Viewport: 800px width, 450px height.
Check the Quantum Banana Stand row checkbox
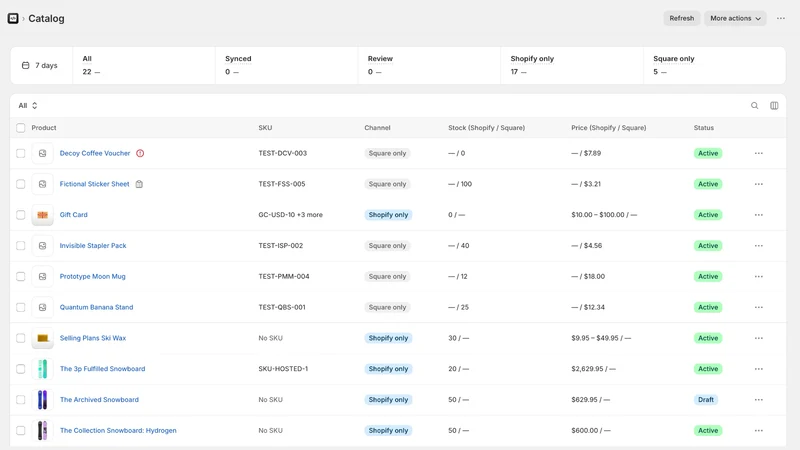pyautogui.click(x=20, y=307)
